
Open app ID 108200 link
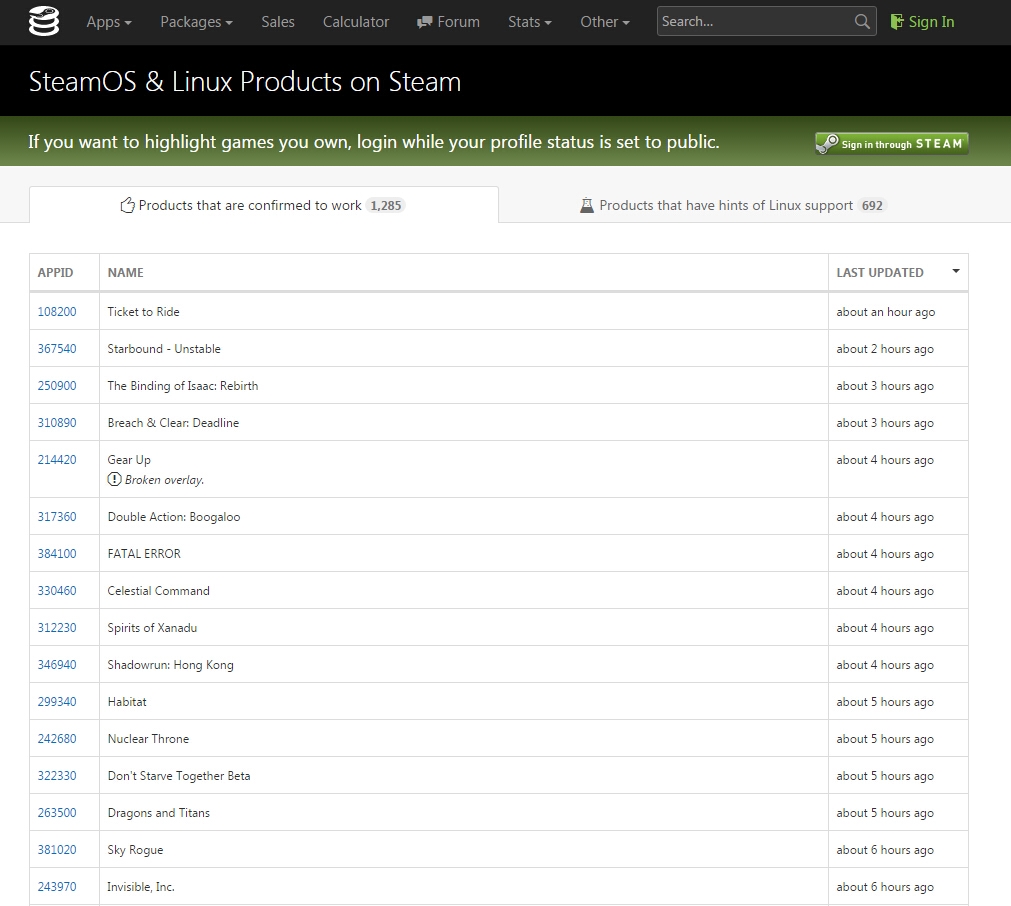[57, 312]
